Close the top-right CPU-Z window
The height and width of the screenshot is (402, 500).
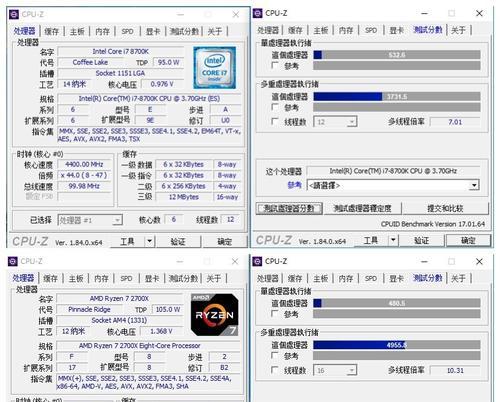click(479, 13)
